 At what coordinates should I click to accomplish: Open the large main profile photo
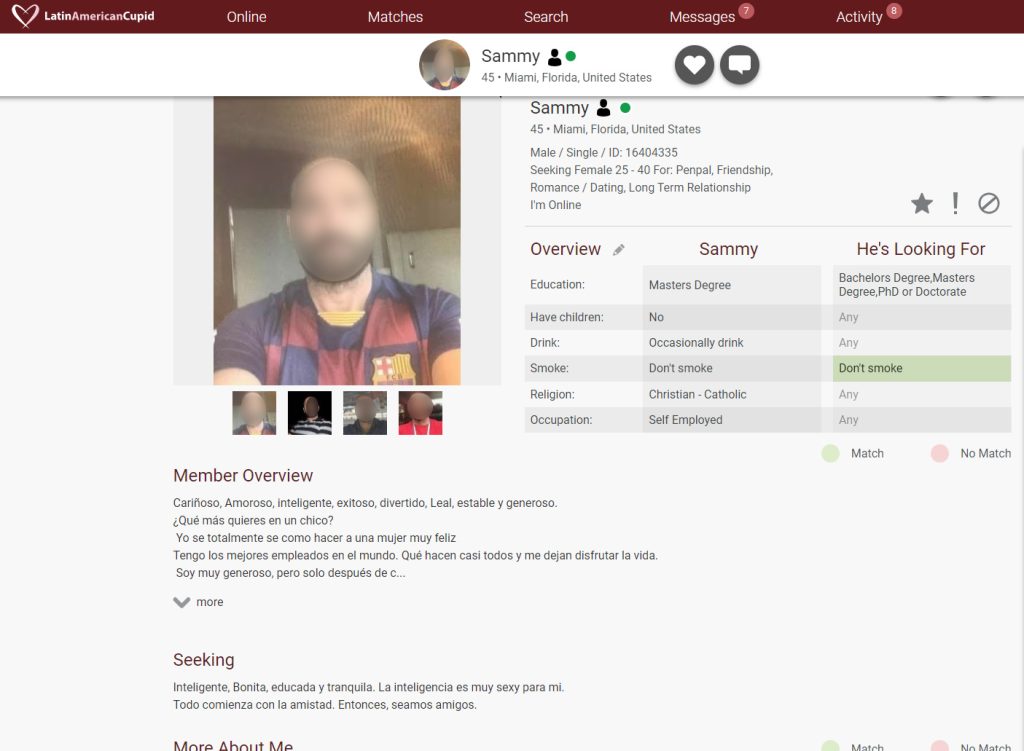tap(337, 240)
